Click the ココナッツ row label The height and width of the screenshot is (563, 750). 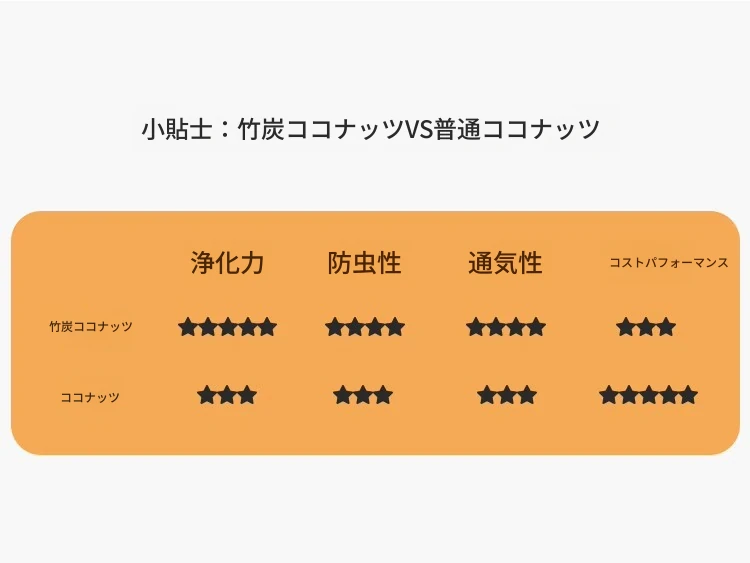[90, 397]
